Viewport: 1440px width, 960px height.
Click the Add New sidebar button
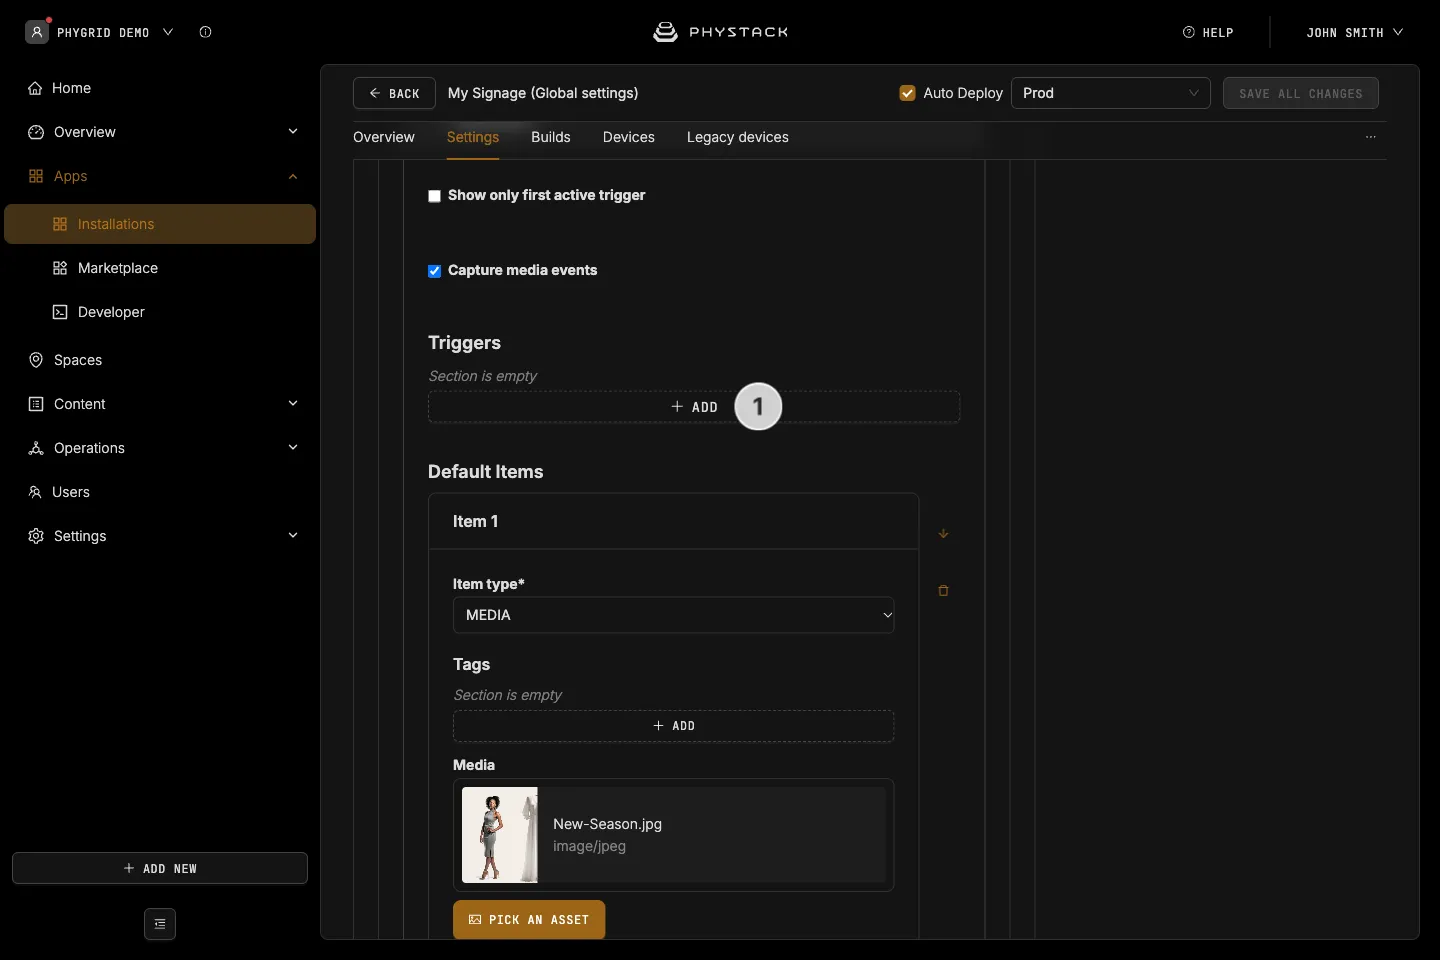[x=160, y=868]
